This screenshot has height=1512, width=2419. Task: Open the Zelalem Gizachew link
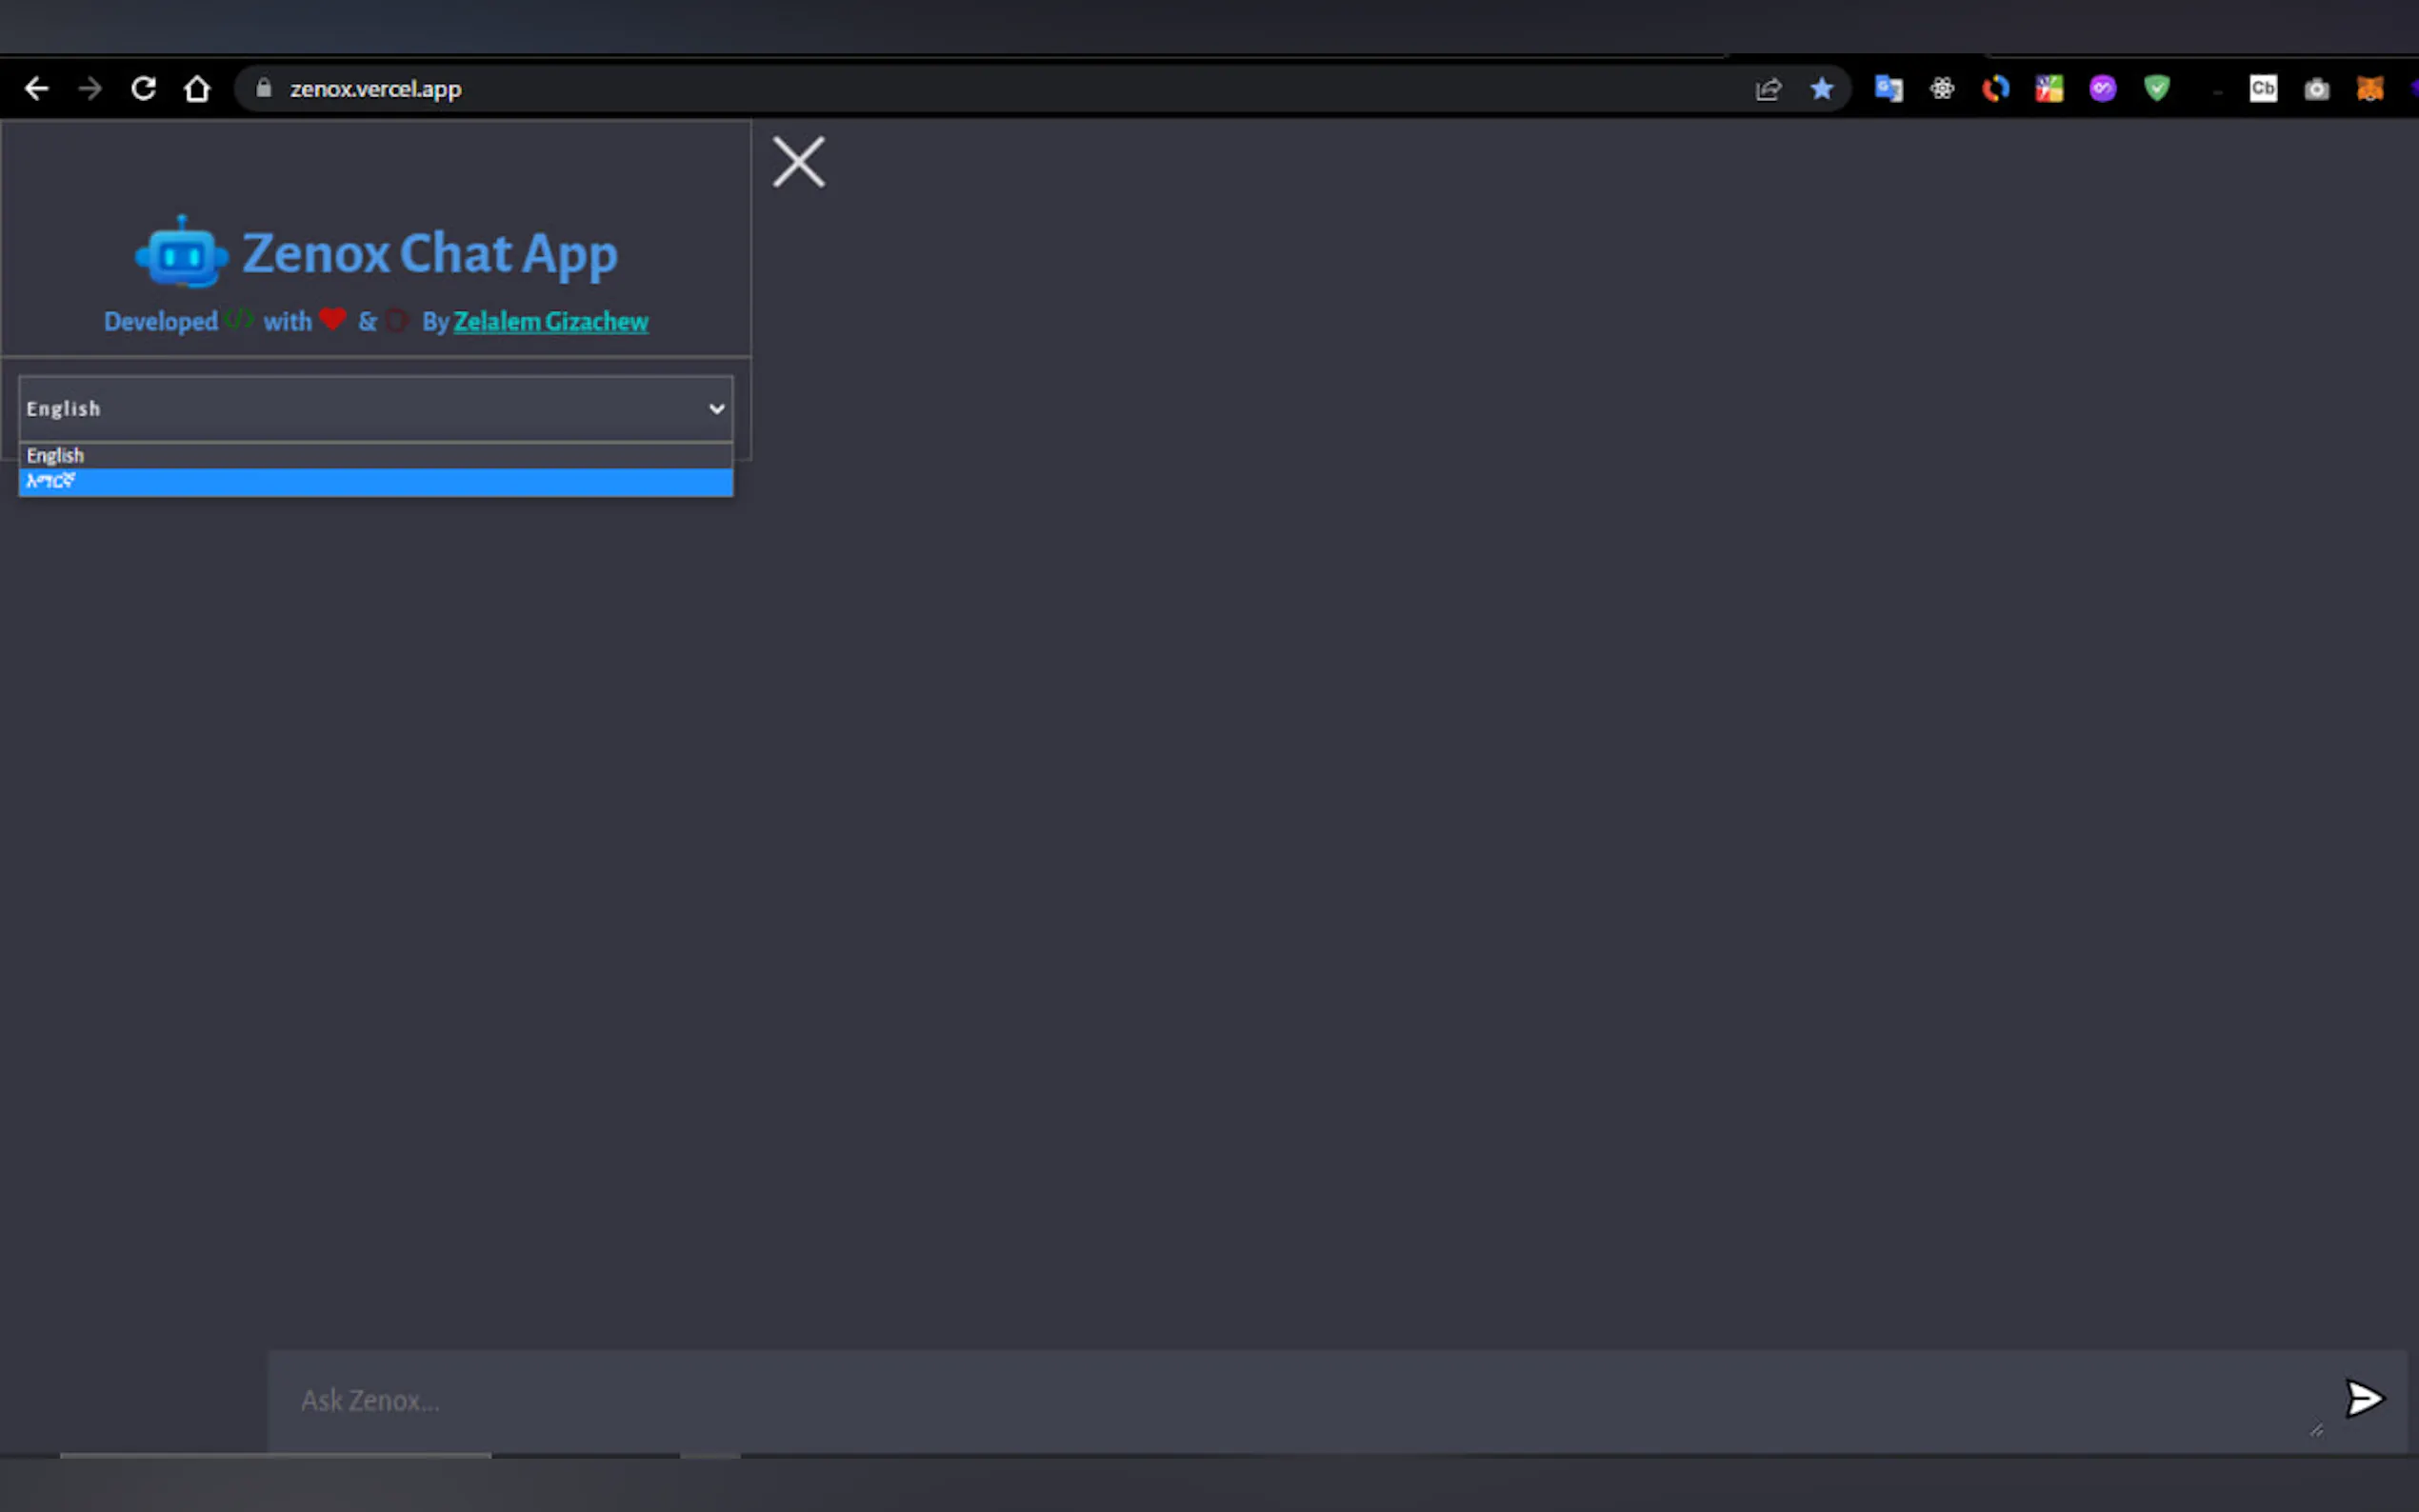[550, 322]
